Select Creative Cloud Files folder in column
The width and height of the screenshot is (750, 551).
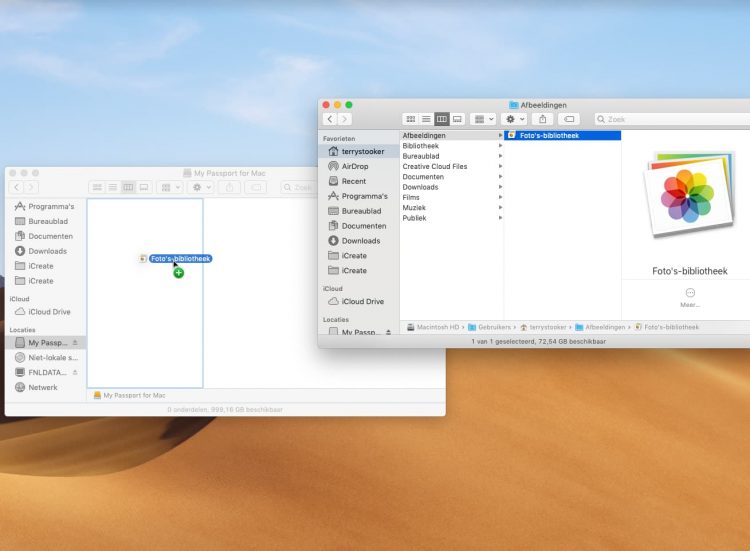click(434, 166)
